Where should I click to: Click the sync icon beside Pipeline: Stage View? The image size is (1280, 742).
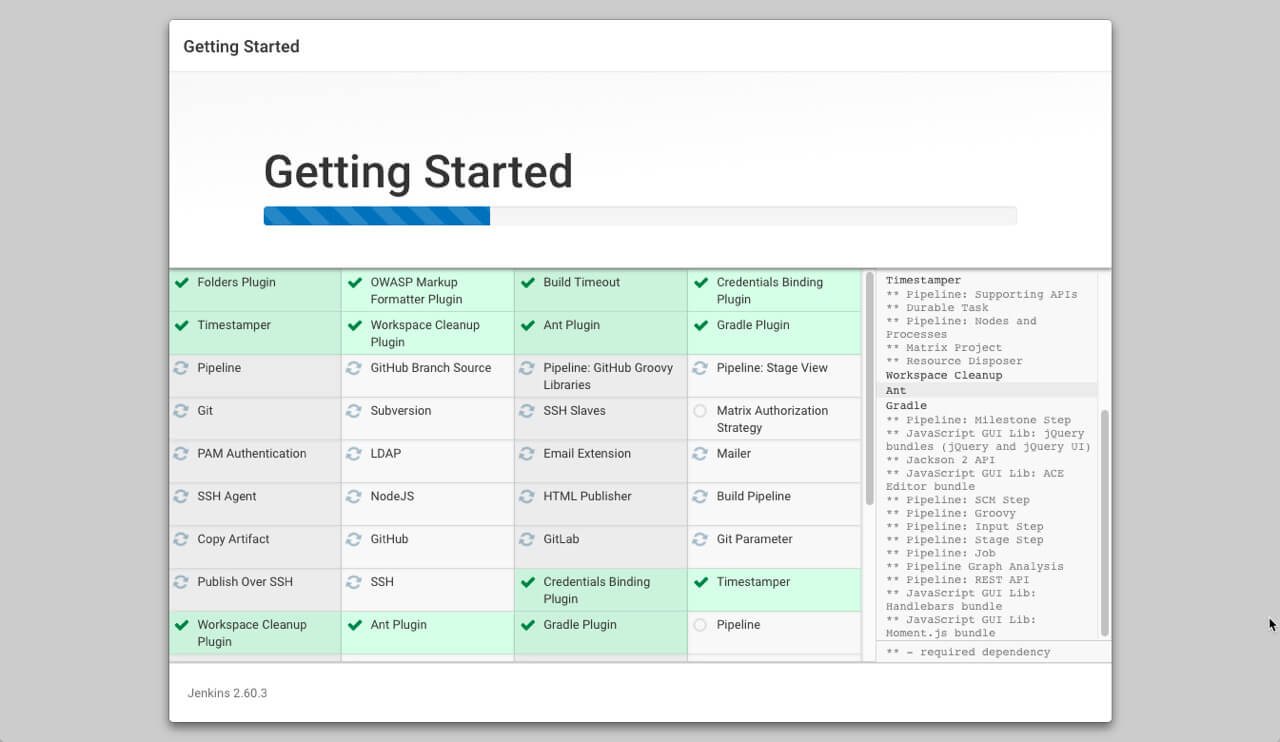[700, 368]
